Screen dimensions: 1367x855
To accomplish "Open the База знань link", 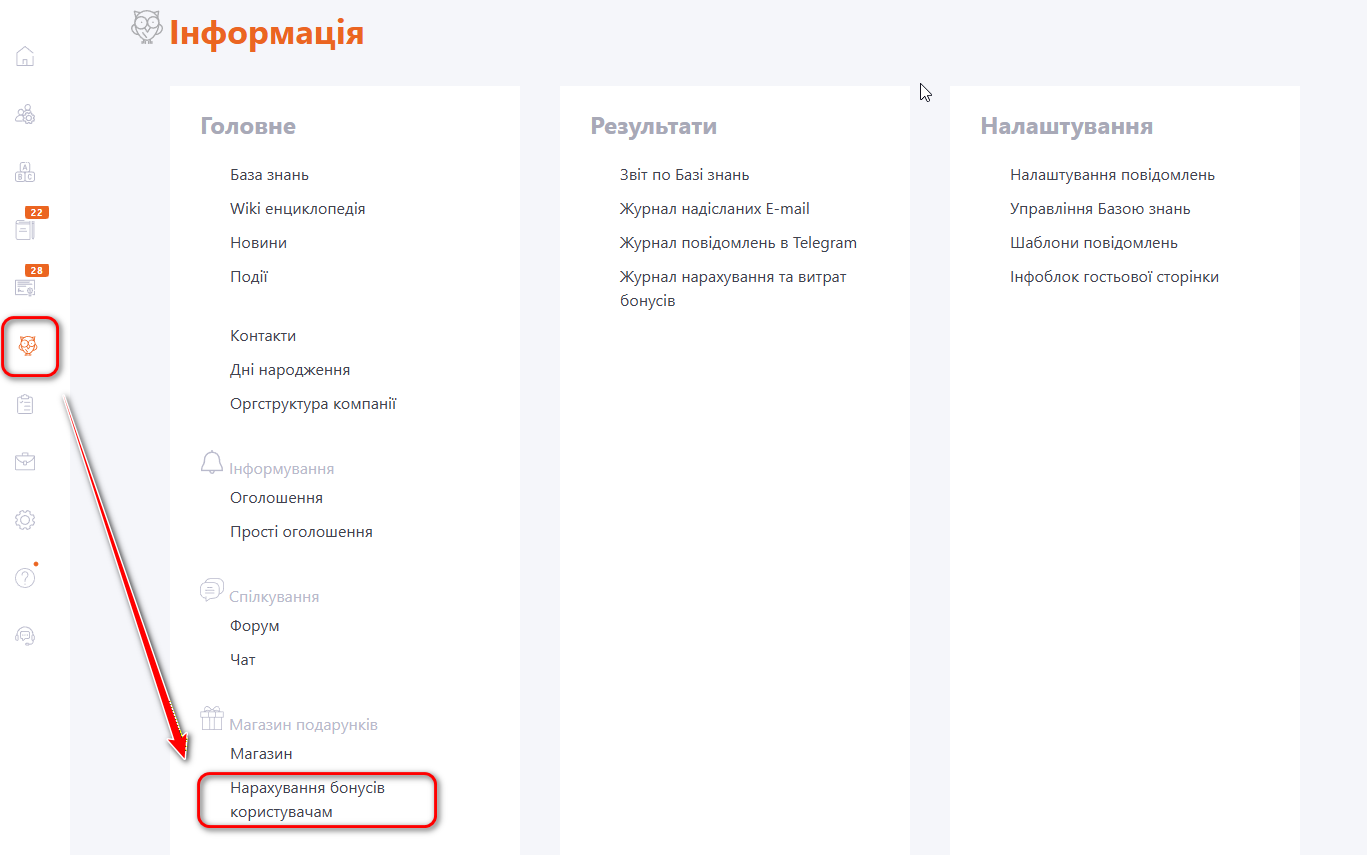I will click(269, 175).
